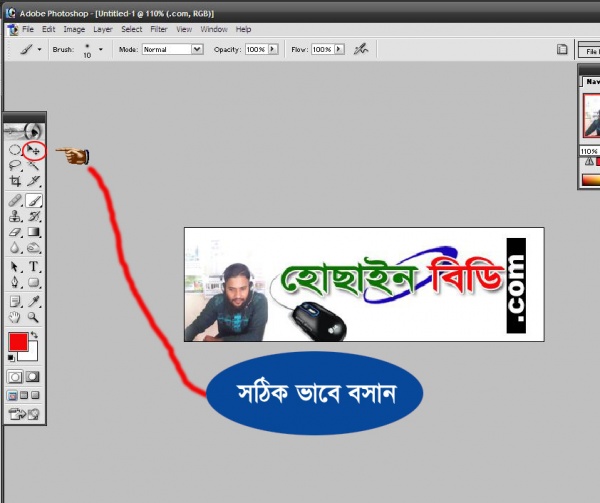600x503 pixels.
Task: Select the Eraser tool
Action: (15, 232)
